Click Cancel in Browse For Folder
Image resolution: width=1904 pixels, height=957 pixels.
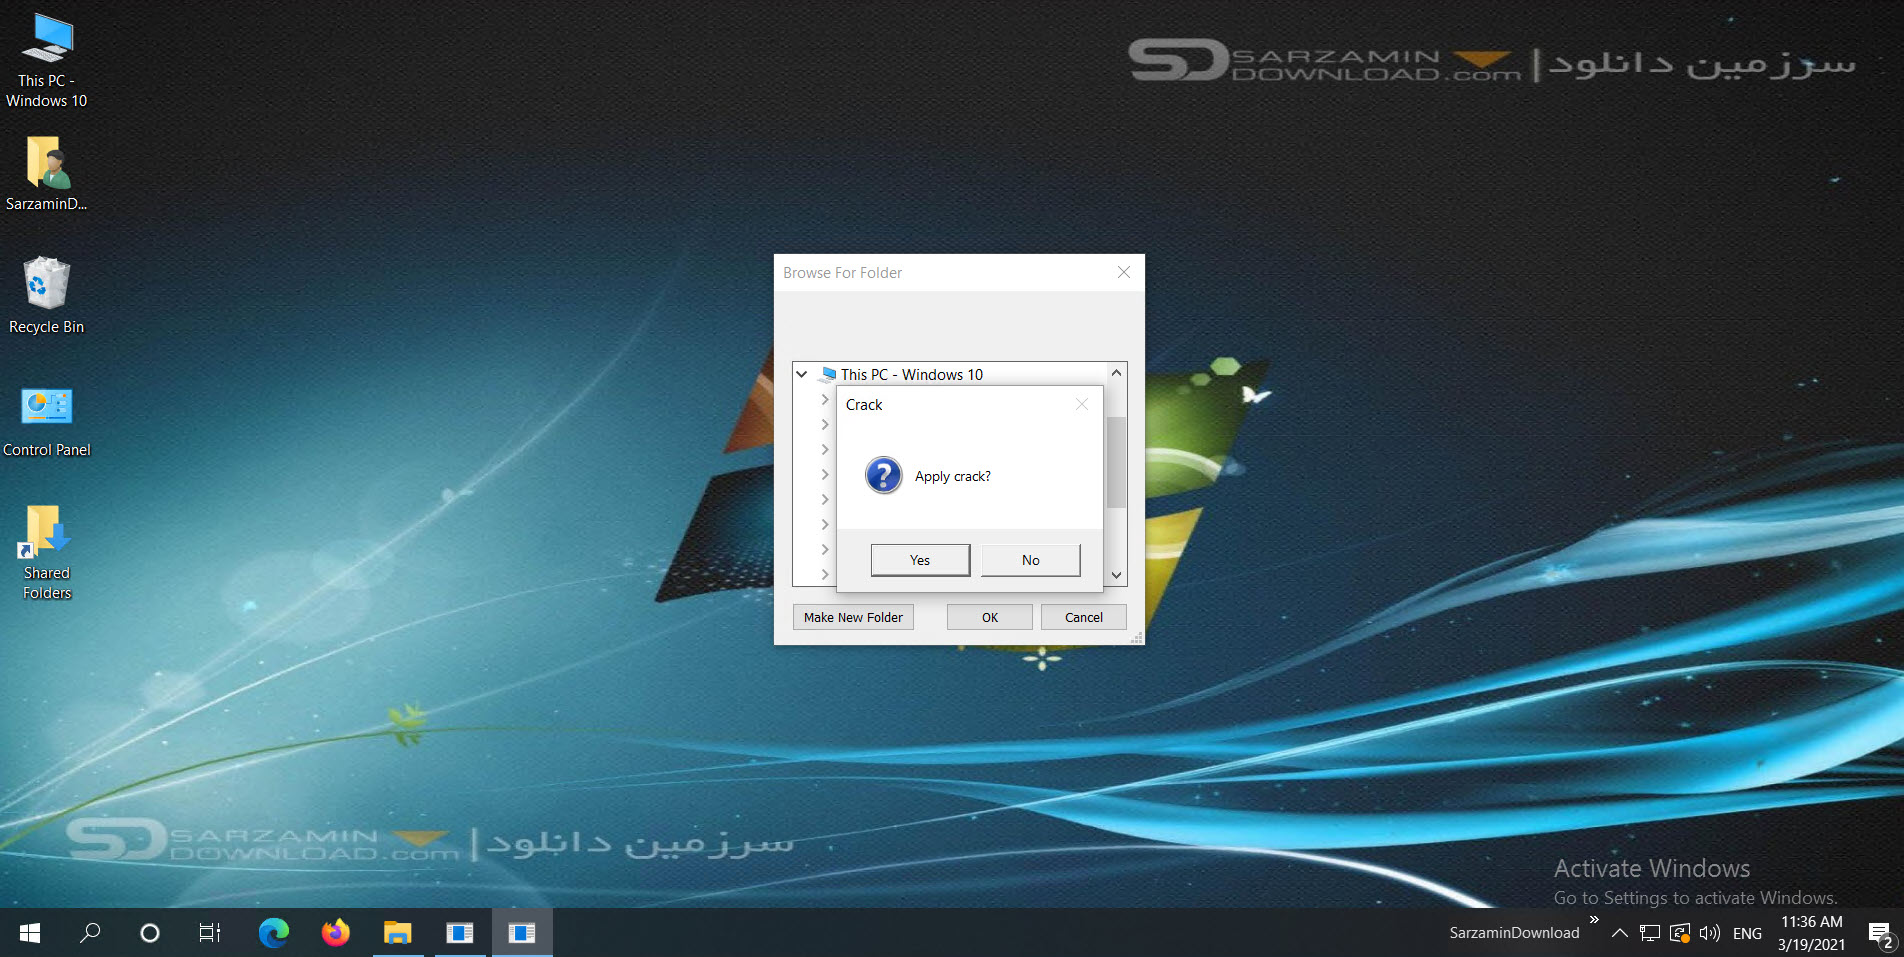click(1084, 617)
